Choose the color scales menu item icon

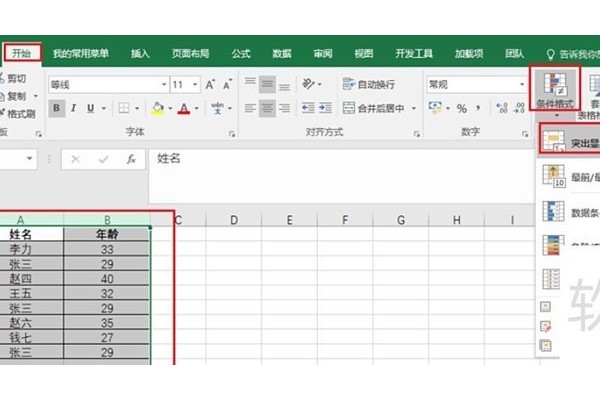pyautogui.click(x=553, y=245)
